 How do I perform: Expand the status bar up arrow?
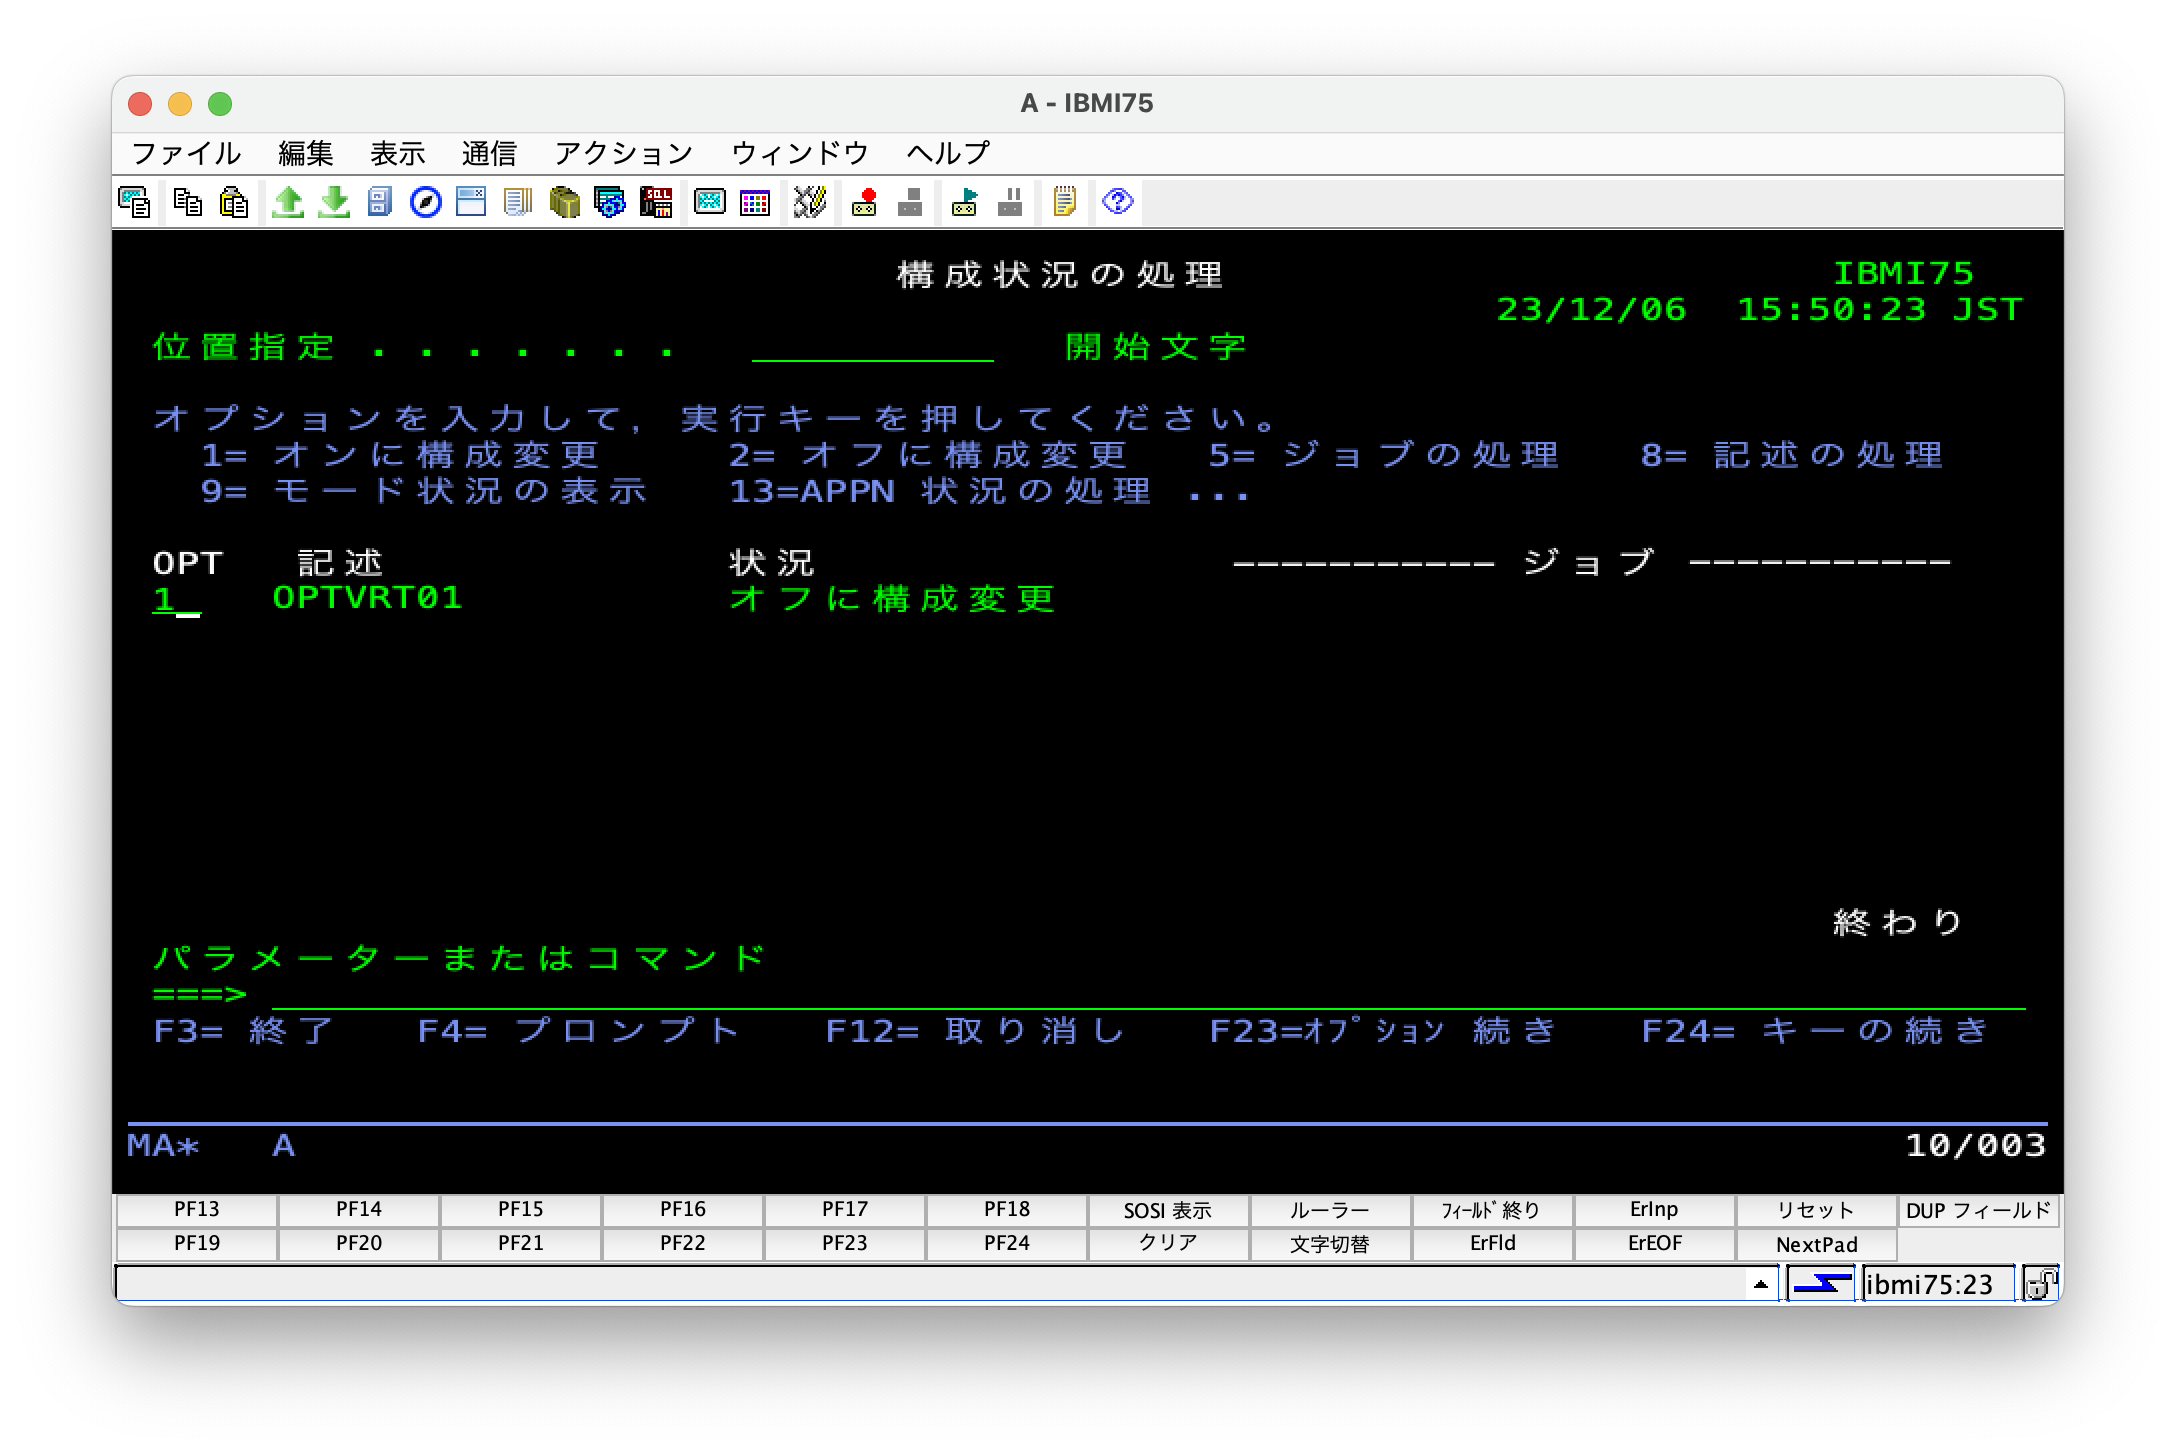pyautogui.click(x=1761, y=1284)
